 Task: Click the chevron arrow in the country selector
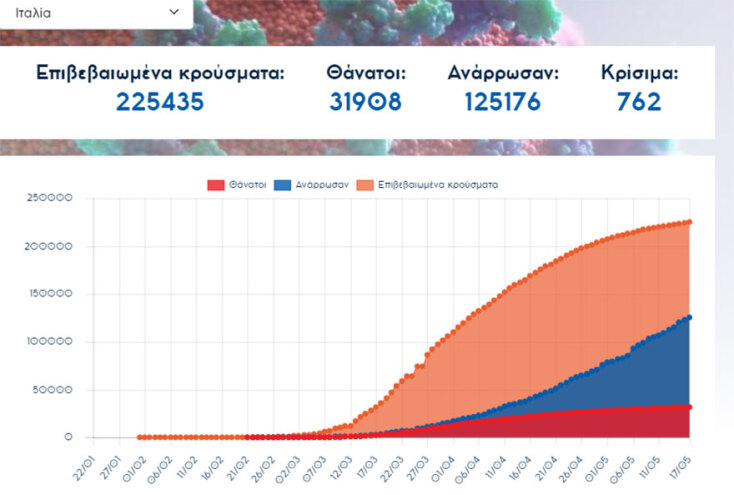[174, 12]
